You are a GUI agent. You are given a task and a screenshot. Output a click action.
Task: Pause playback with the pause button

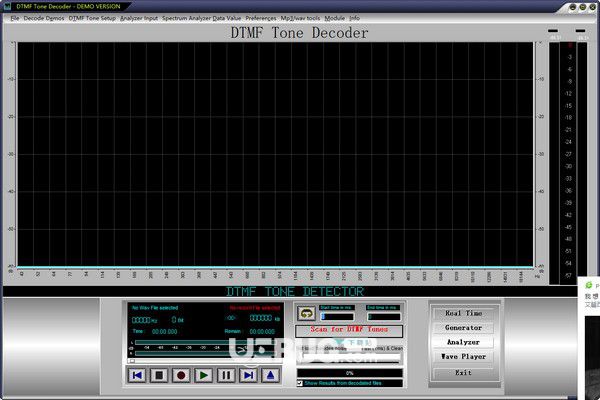226,375
